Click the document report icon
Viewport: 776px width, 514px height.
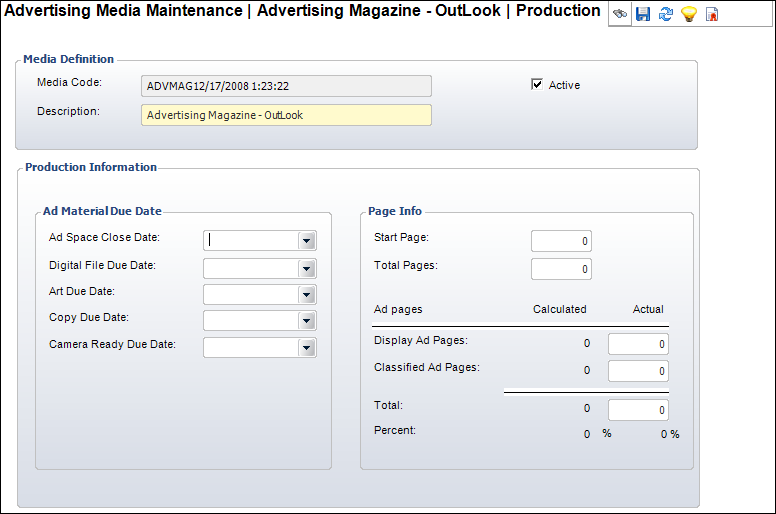pyautogui.click(x=712, y=14)
